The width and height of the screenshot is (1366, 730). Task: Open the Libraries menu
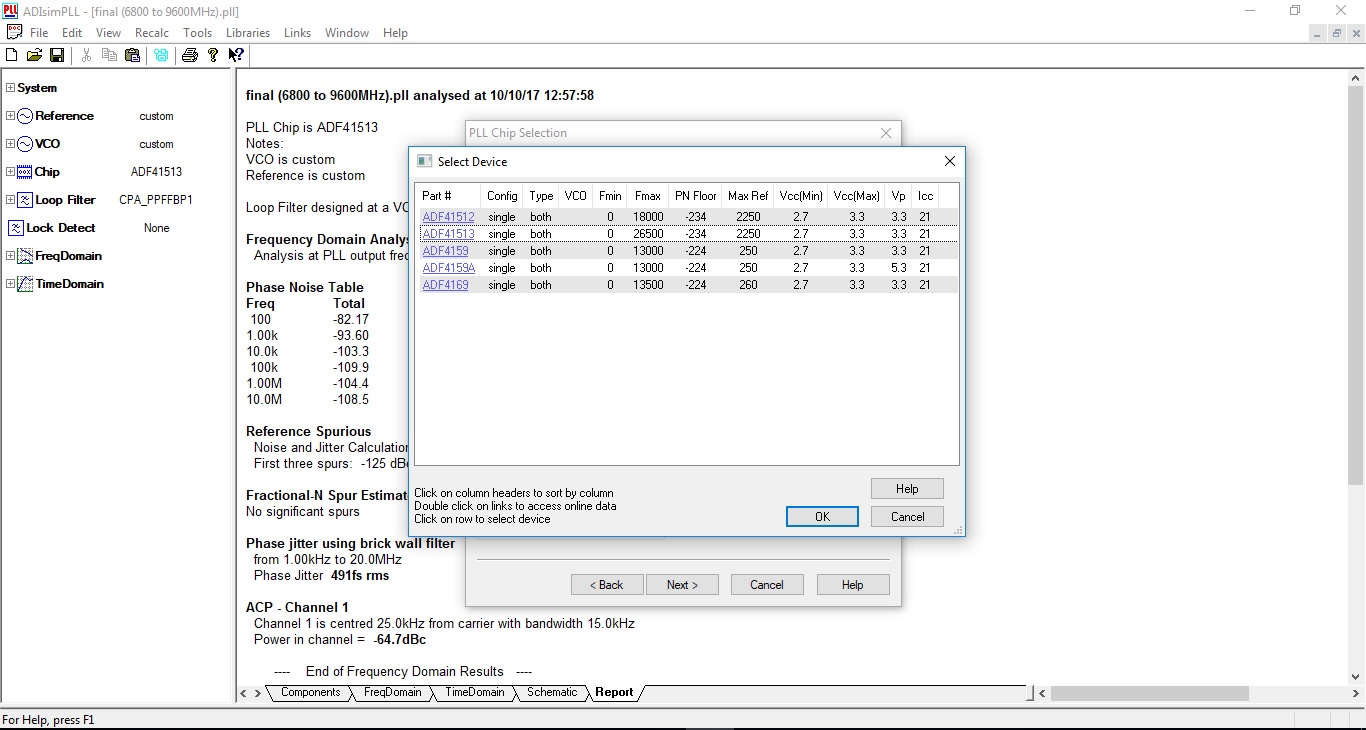(248, 33)
